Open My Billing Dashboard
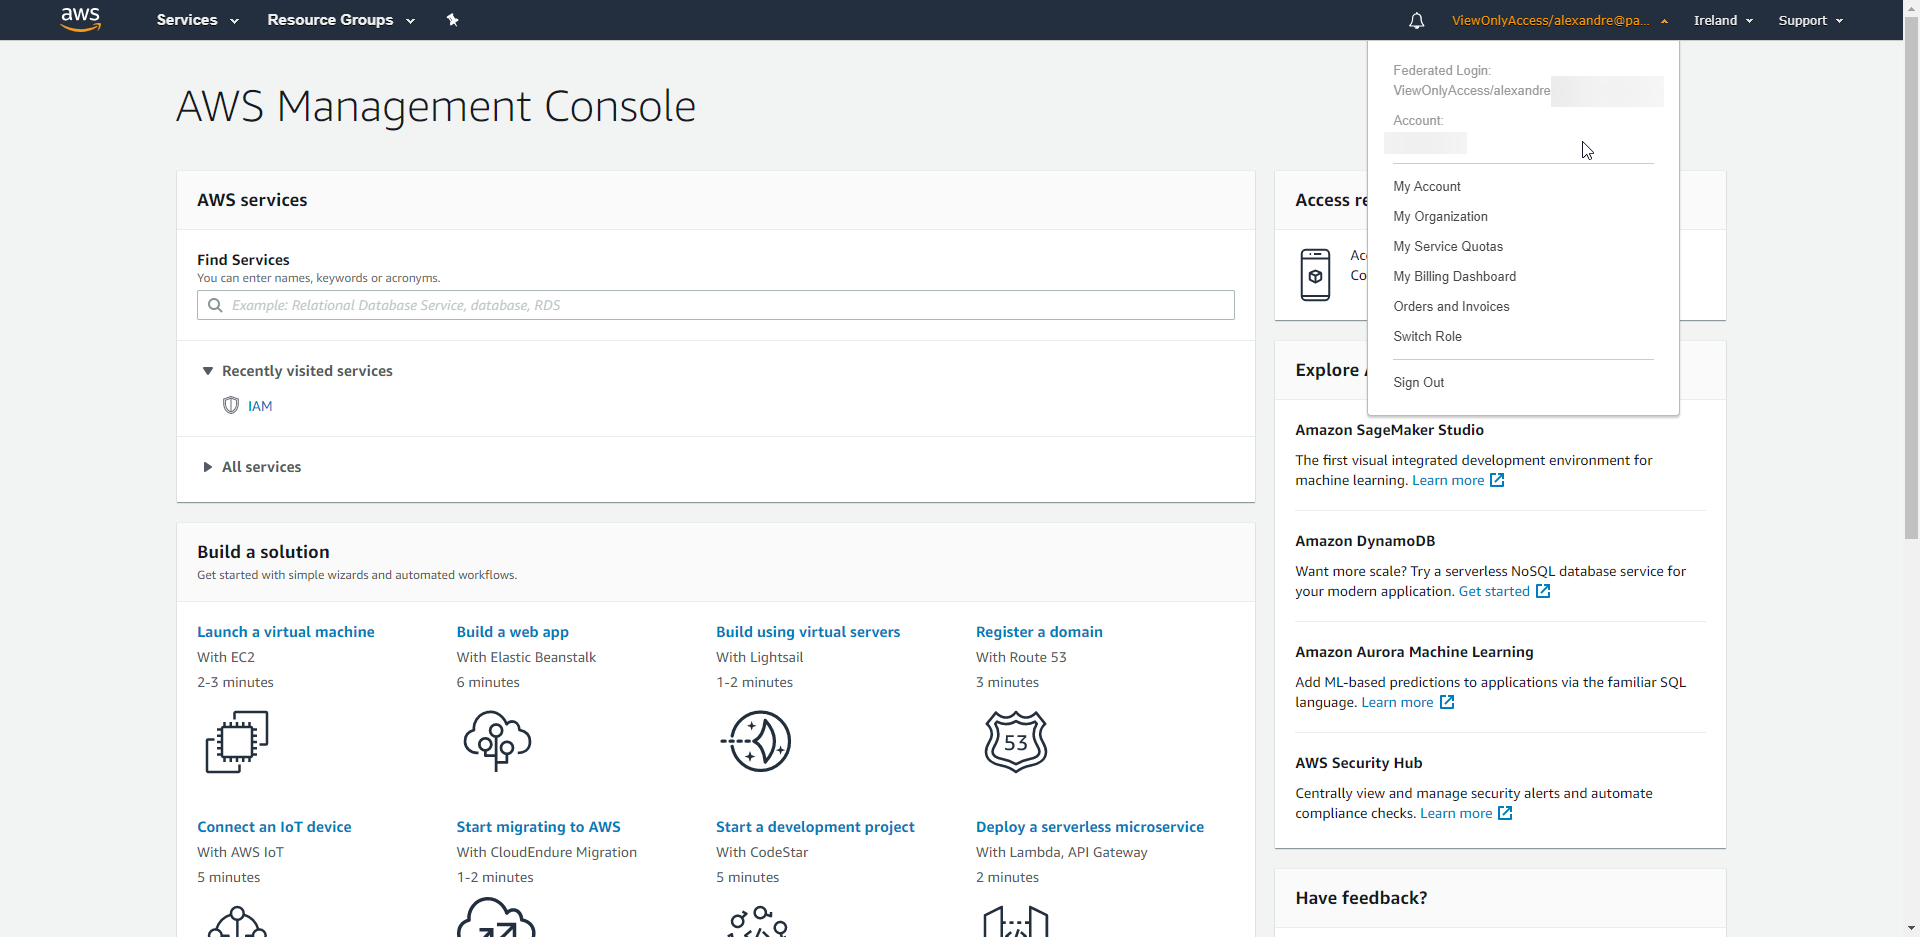The width and height of the screenshot is (1920, 937). click(1454, 277)
